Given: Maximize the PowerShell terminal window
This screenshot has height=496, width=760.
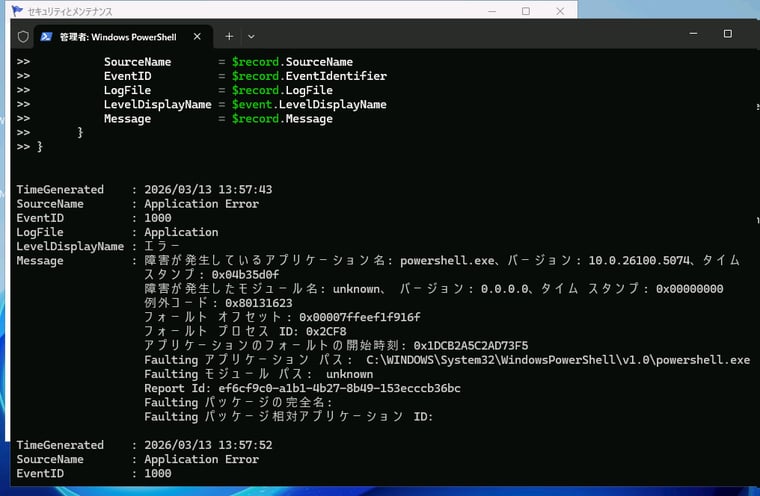Looking at the screenshot, I should coord(728,34).
